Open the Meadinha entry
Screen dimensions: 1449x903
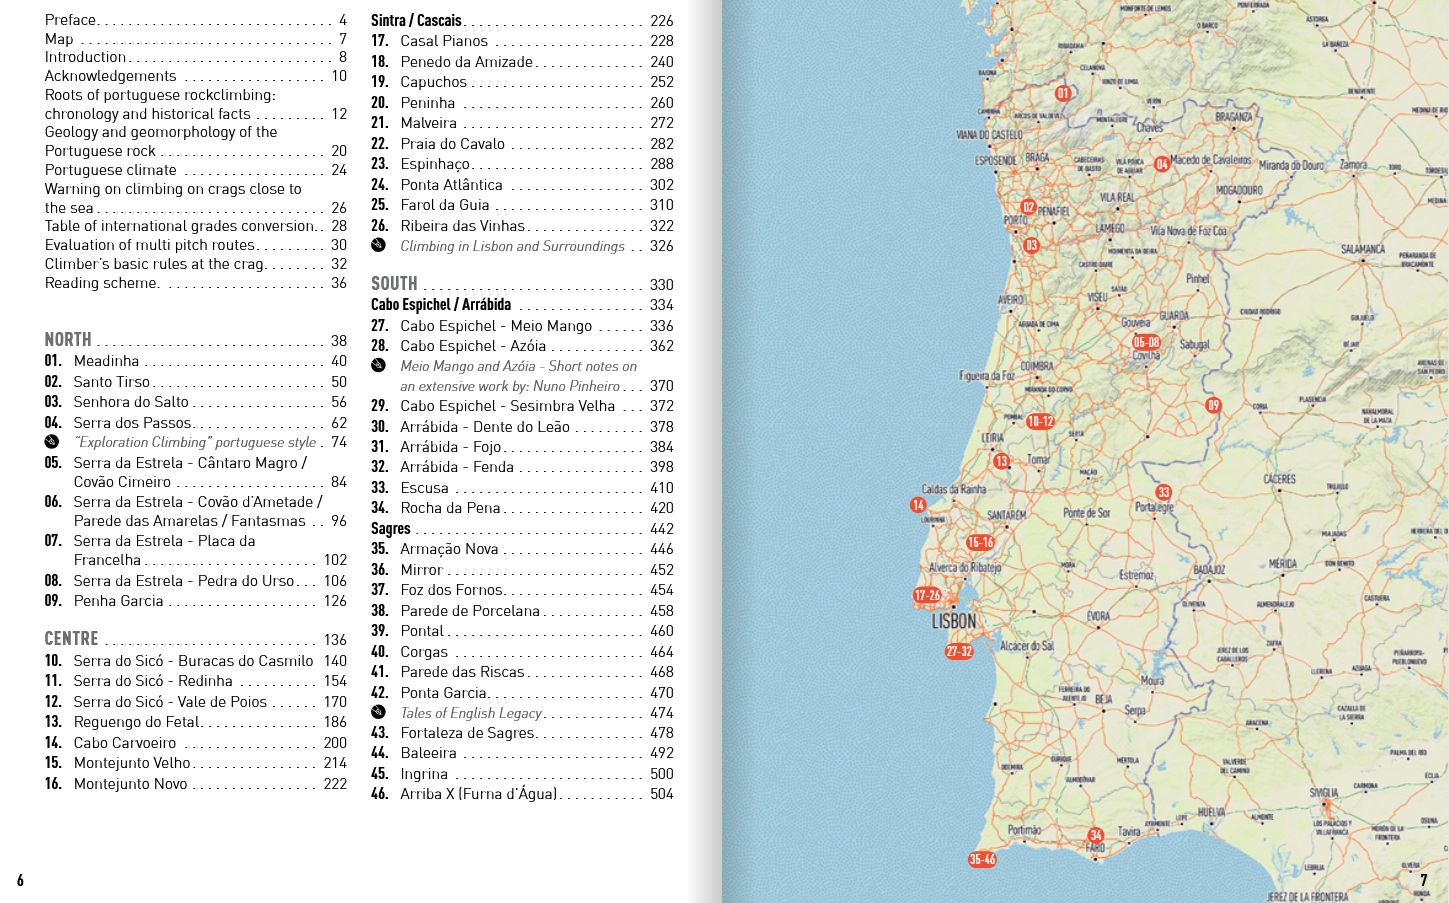tap(106, 361)
